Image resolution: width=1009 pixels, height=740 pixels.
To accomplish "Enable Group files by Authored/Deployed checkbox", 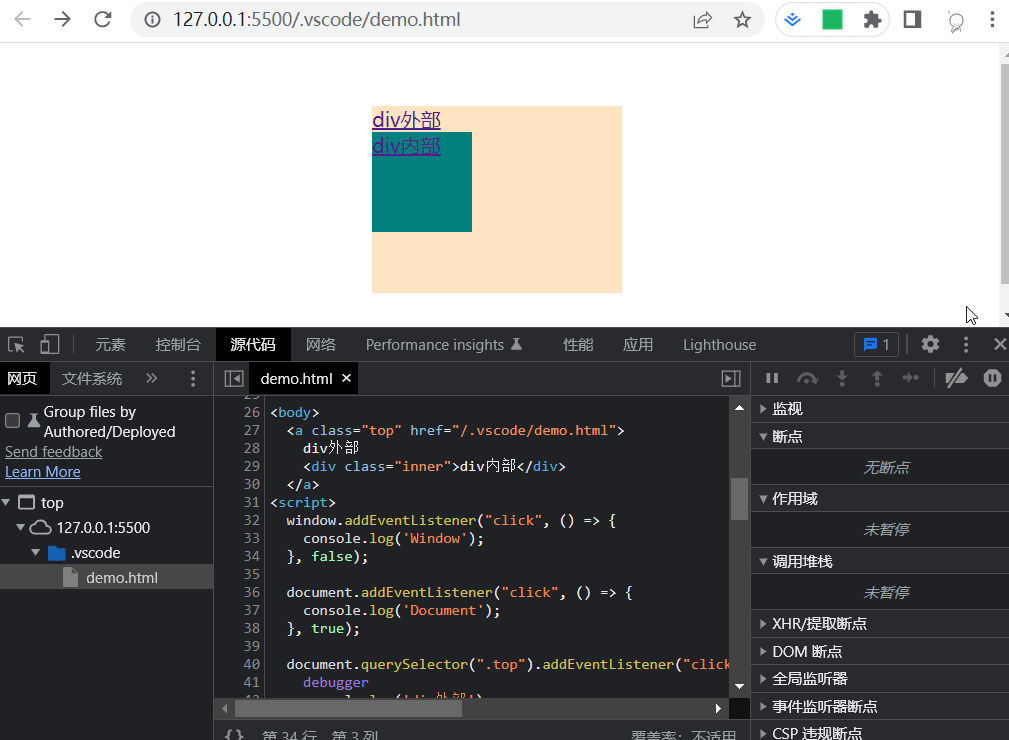I will pos(13,421).
